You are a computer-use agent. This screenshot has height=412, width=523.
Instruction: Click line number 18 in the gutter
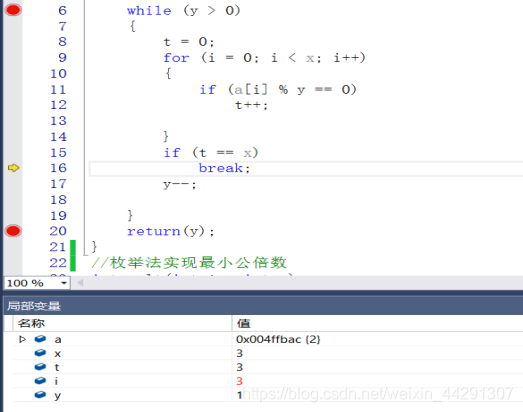[x=58, y=199]
